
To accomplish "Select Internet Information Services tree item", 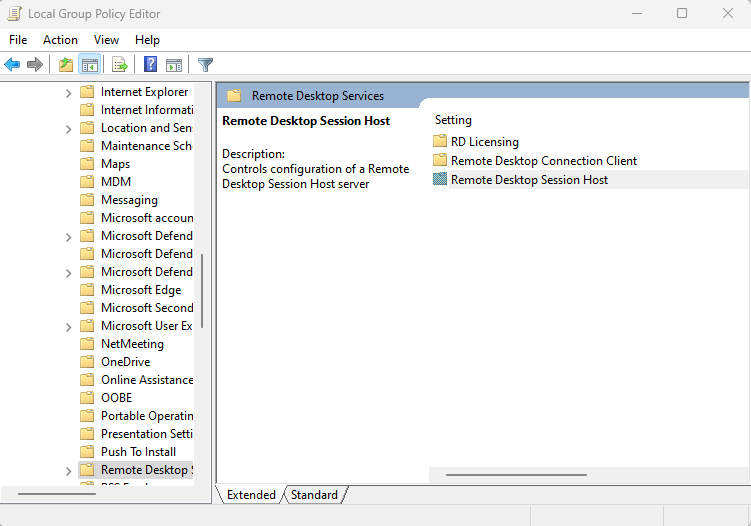I will pyautogui.click(x=147, y=110).
